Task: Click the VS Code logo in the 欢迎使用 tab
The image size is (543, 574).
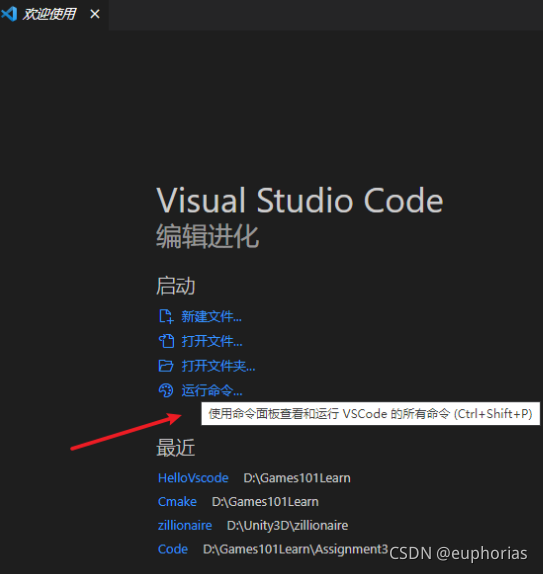Action: pos(9,14)
